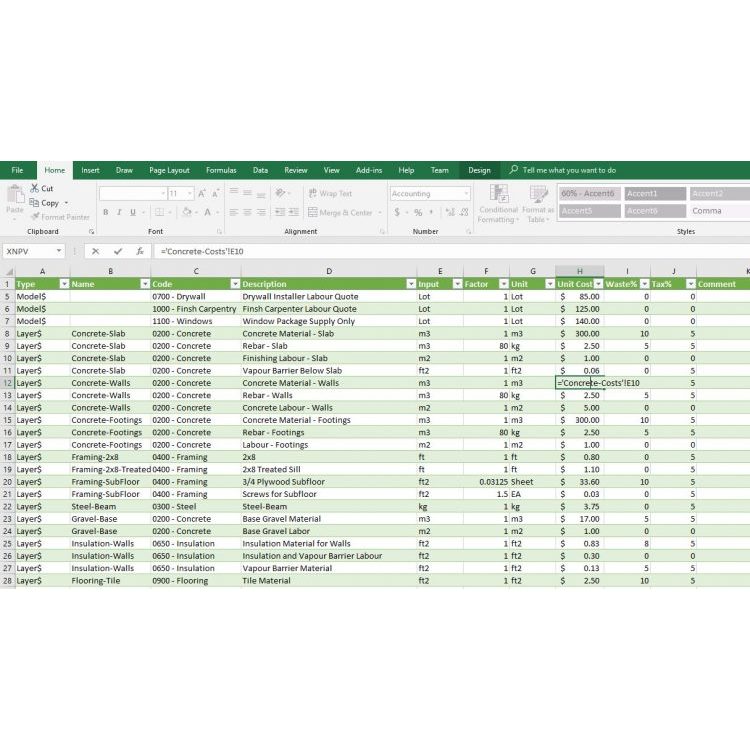Image resolution: width=750 pixels, height=750 pixels.
Task: Click the Decrease Indent icon
Action: pos(280,212)
